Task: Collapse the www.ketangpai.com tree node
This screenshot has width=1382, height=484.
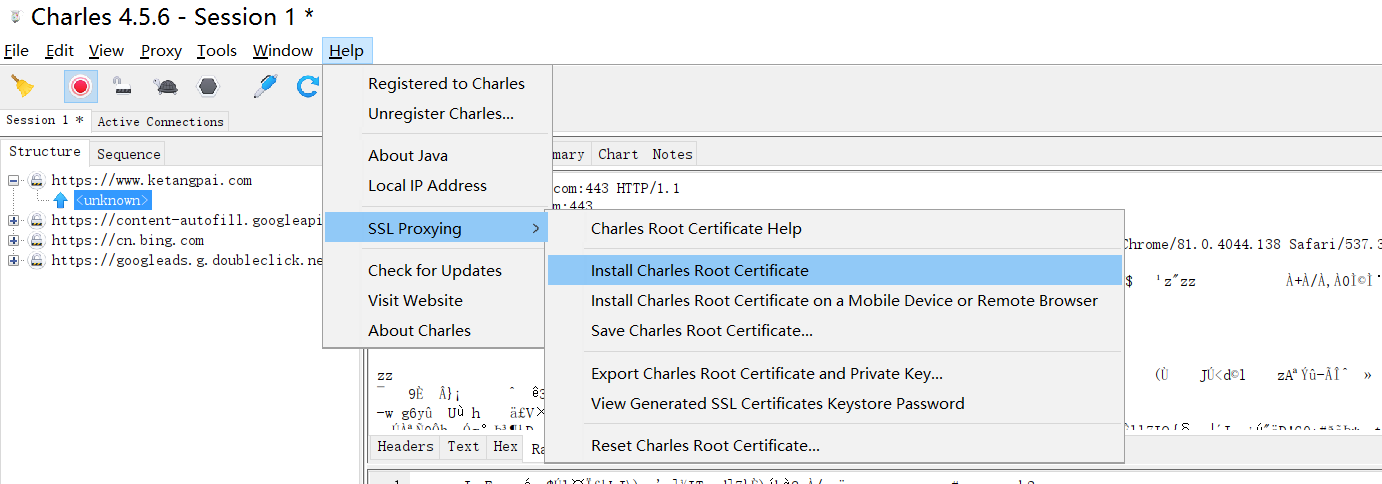Action: click(13, 181)
